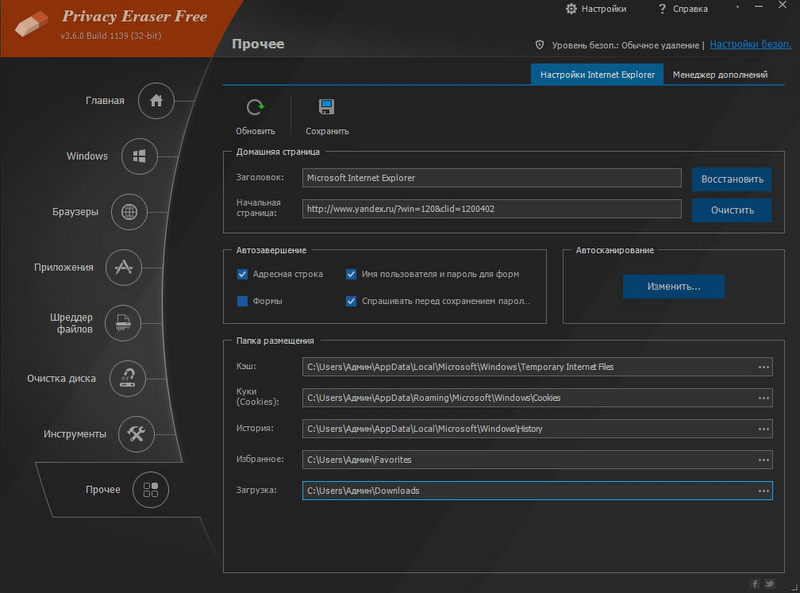Click the Загрузка path field
The width and height of the screenshot is (800, 593).
[537, 491]
